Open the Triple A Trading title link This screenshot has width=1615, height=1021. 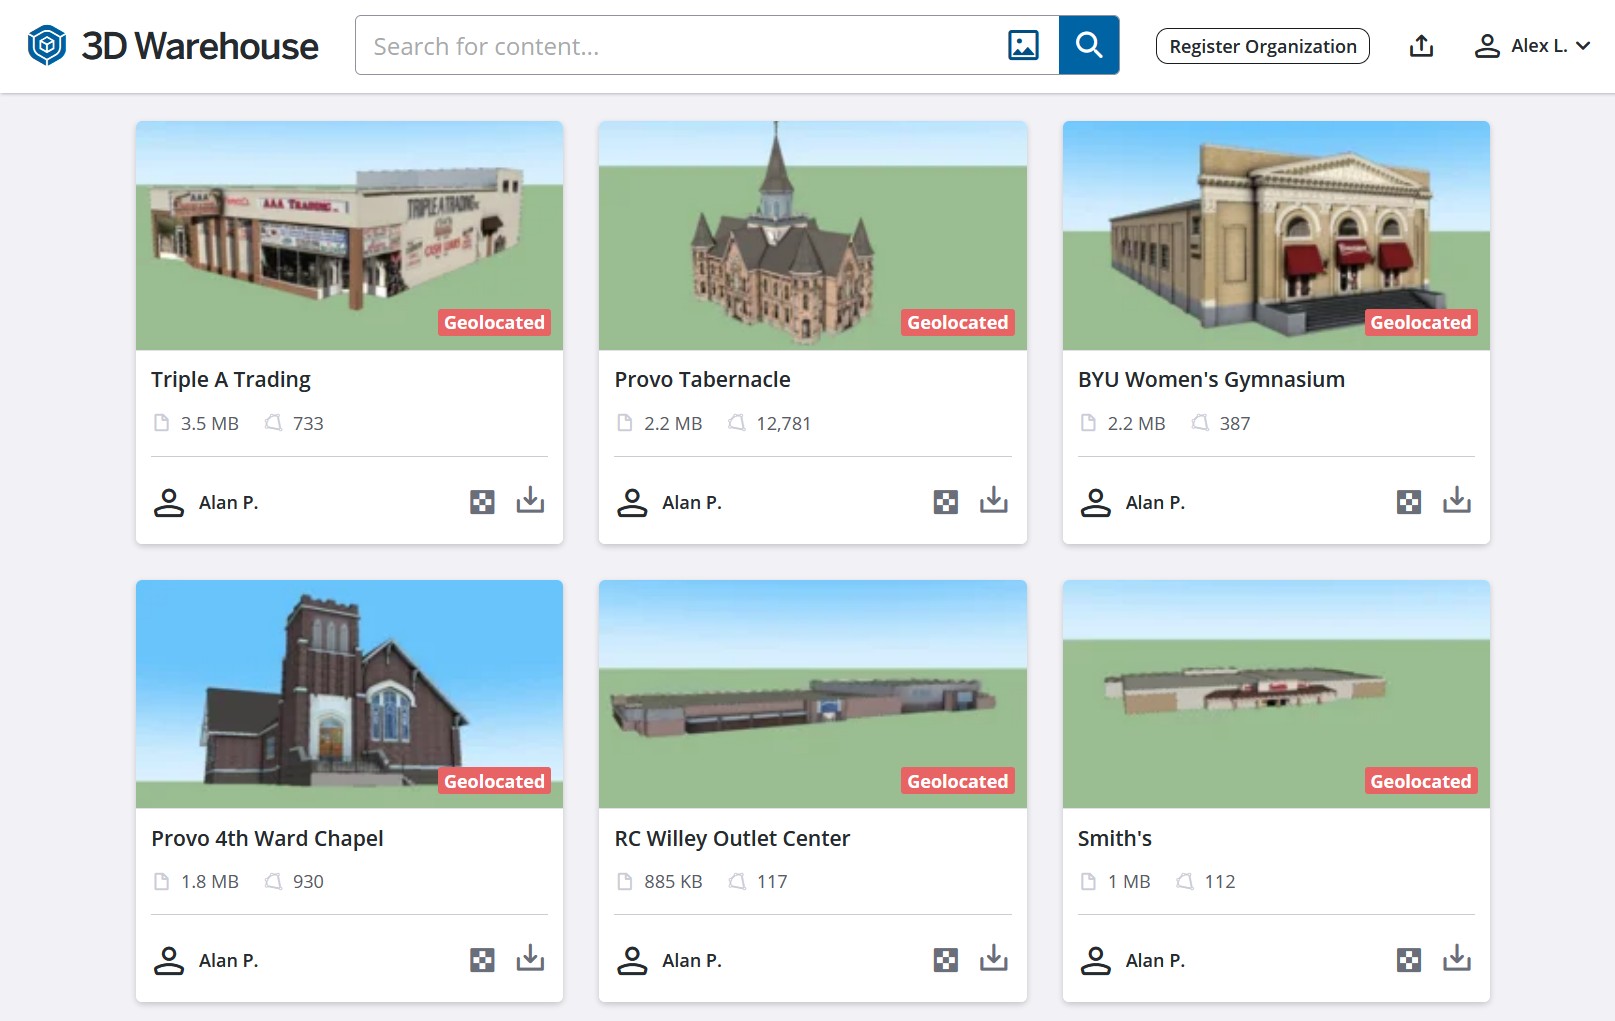coord(231,380)
